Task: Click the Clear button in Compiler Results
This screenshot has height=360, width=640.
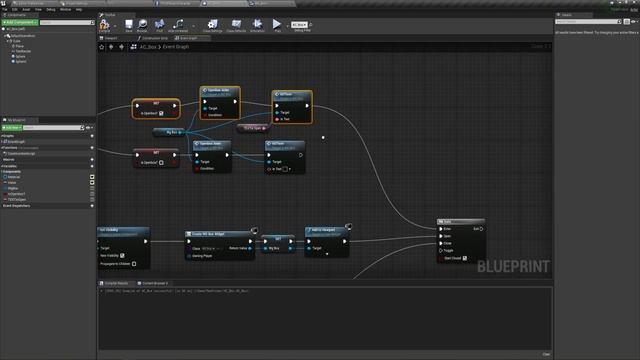Action: coord(546,354)
